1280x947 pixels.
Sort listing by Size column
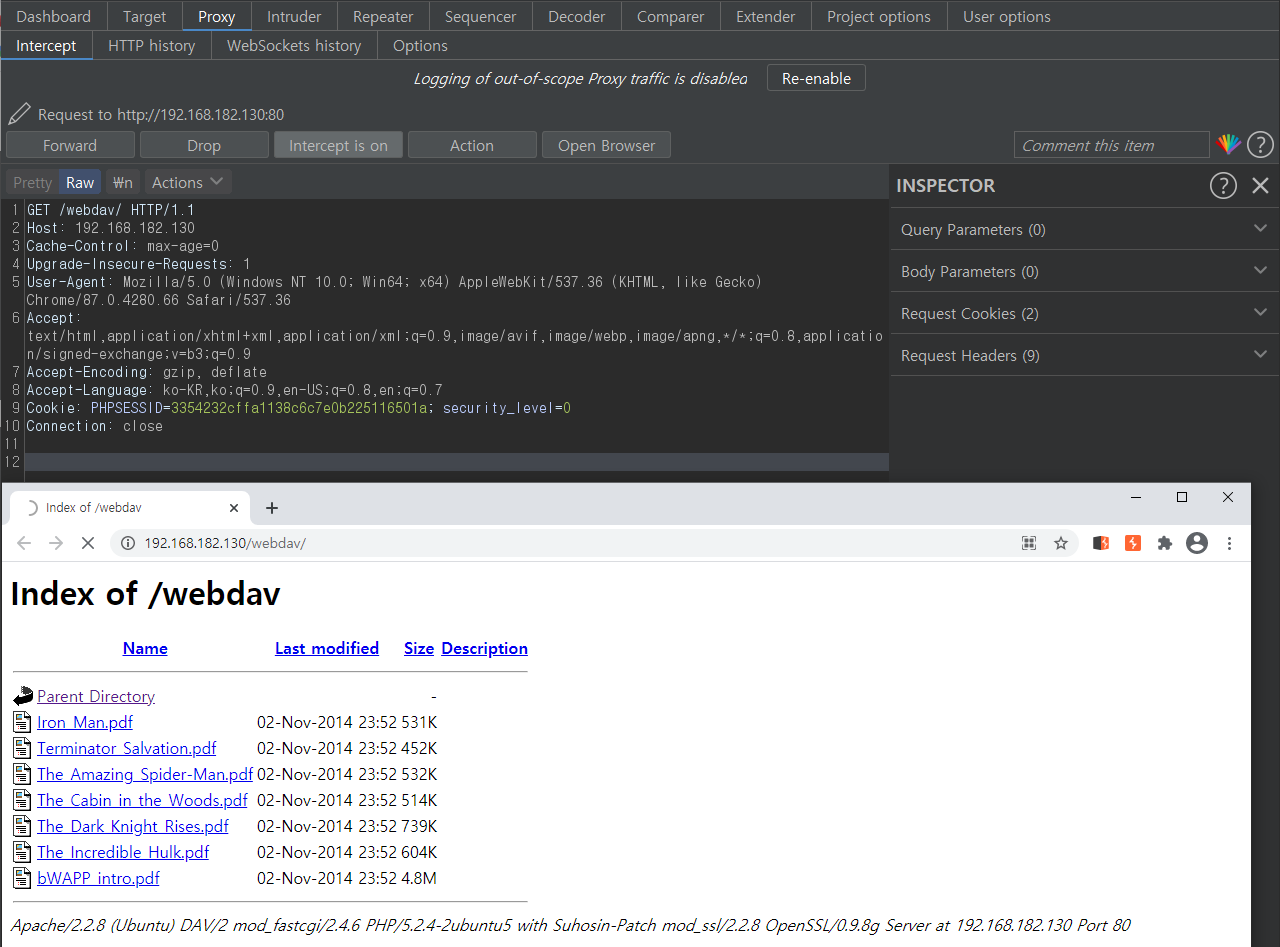point(419,648)
